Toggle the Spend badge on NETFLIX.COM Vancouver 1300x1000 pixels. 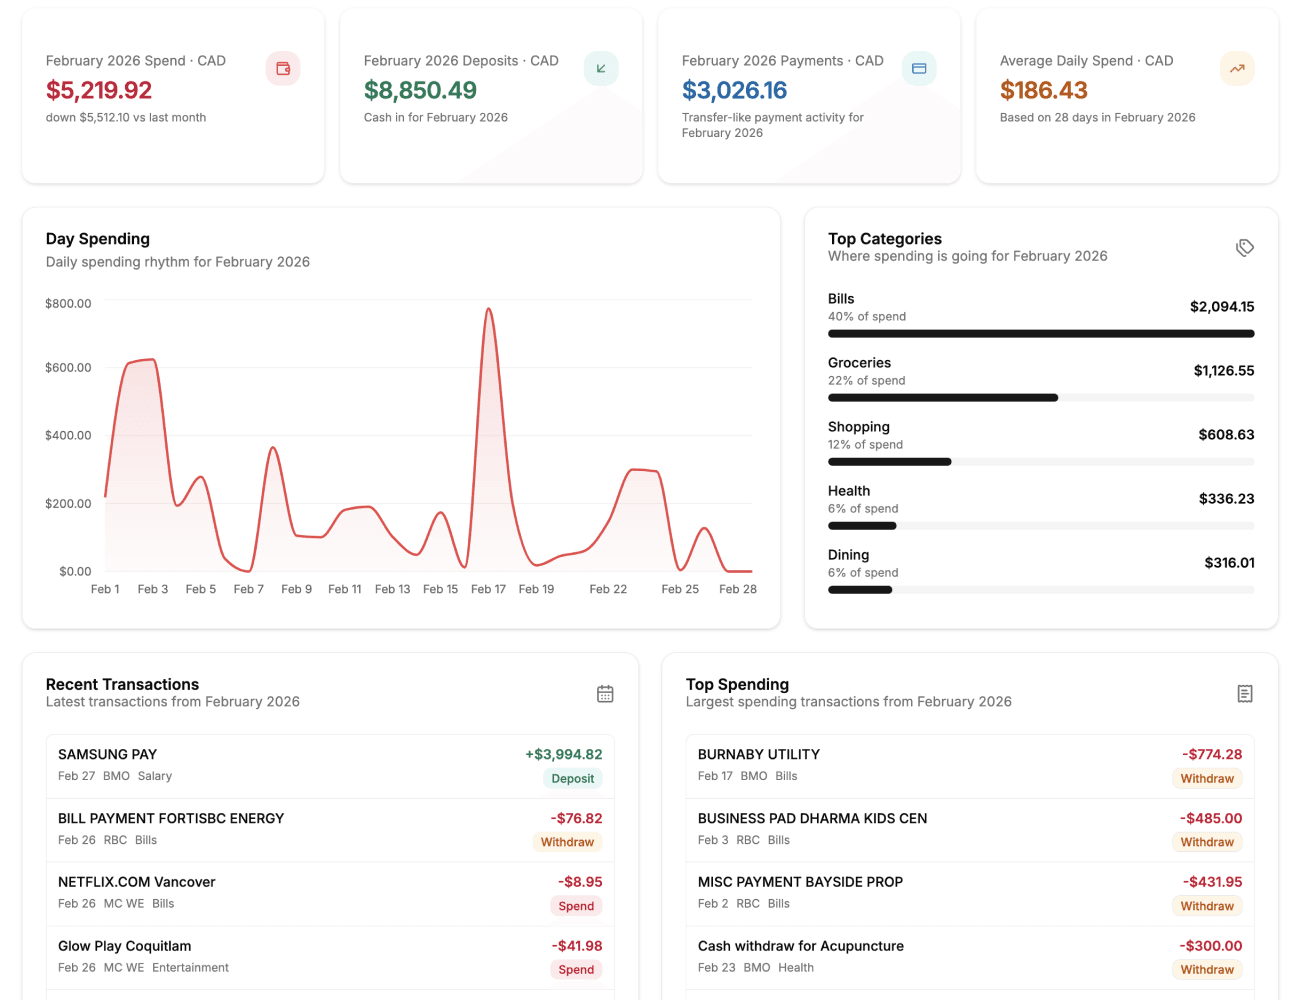point(576,906)
